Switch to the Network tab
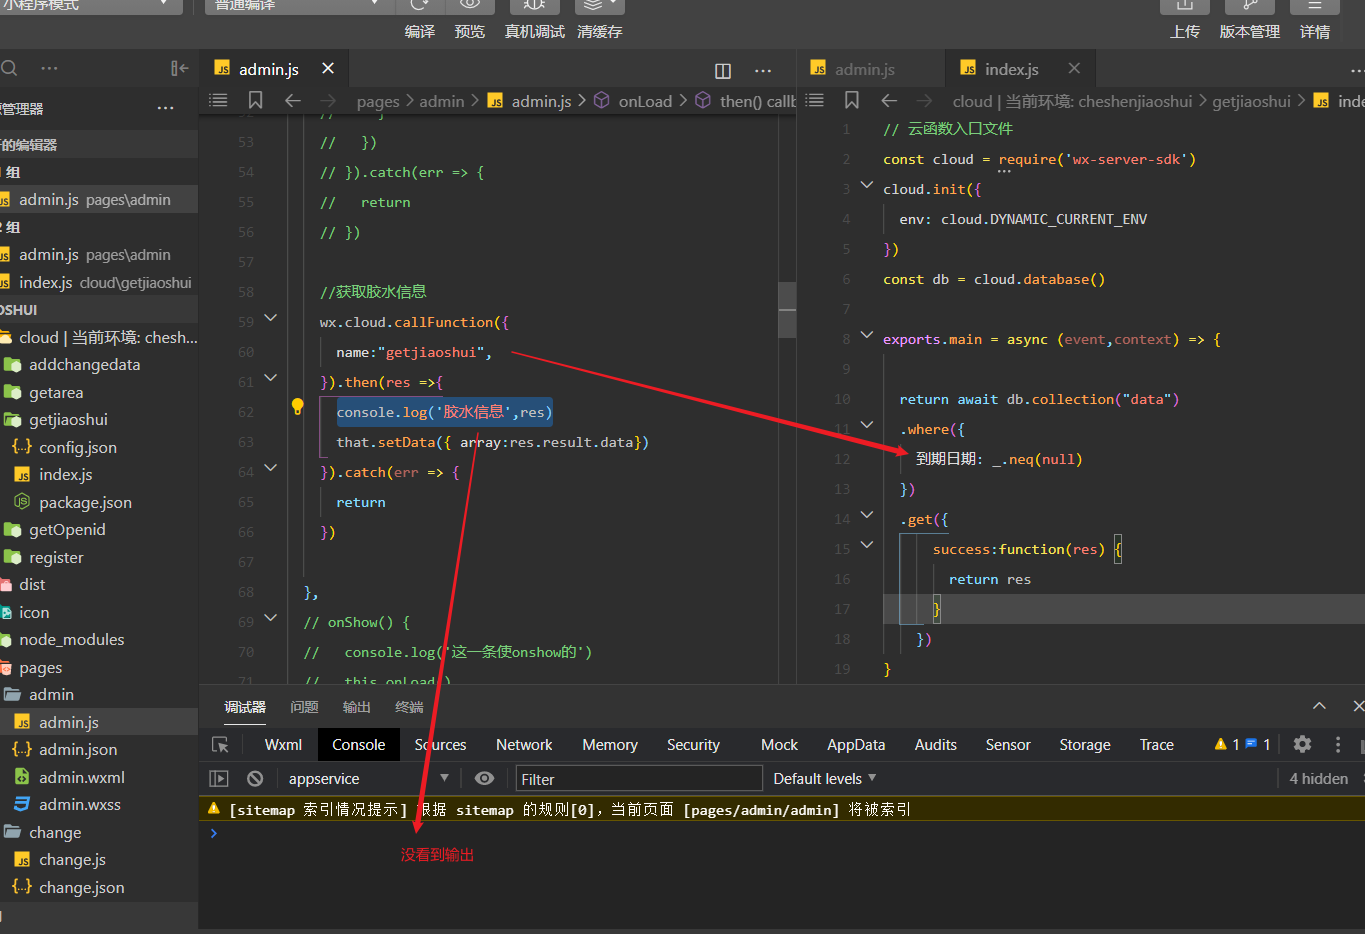The image size is (1365, 934). click(x=524, y=745)
